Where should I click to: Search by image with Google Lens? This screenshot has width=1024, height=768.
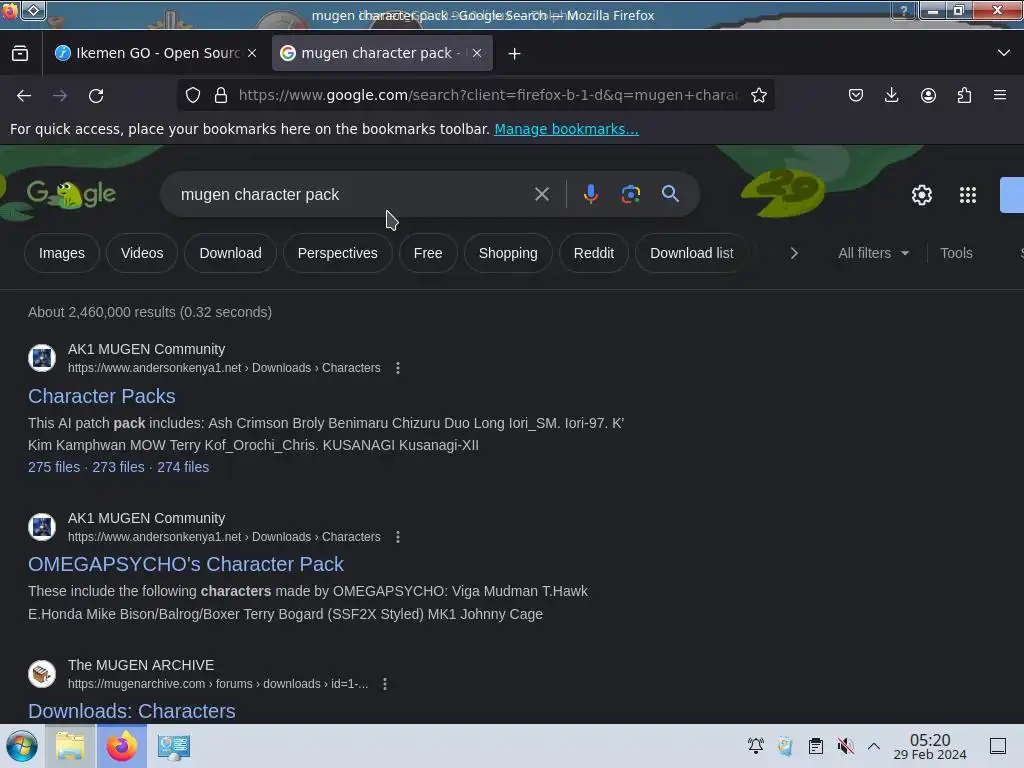tap(630, 194)
